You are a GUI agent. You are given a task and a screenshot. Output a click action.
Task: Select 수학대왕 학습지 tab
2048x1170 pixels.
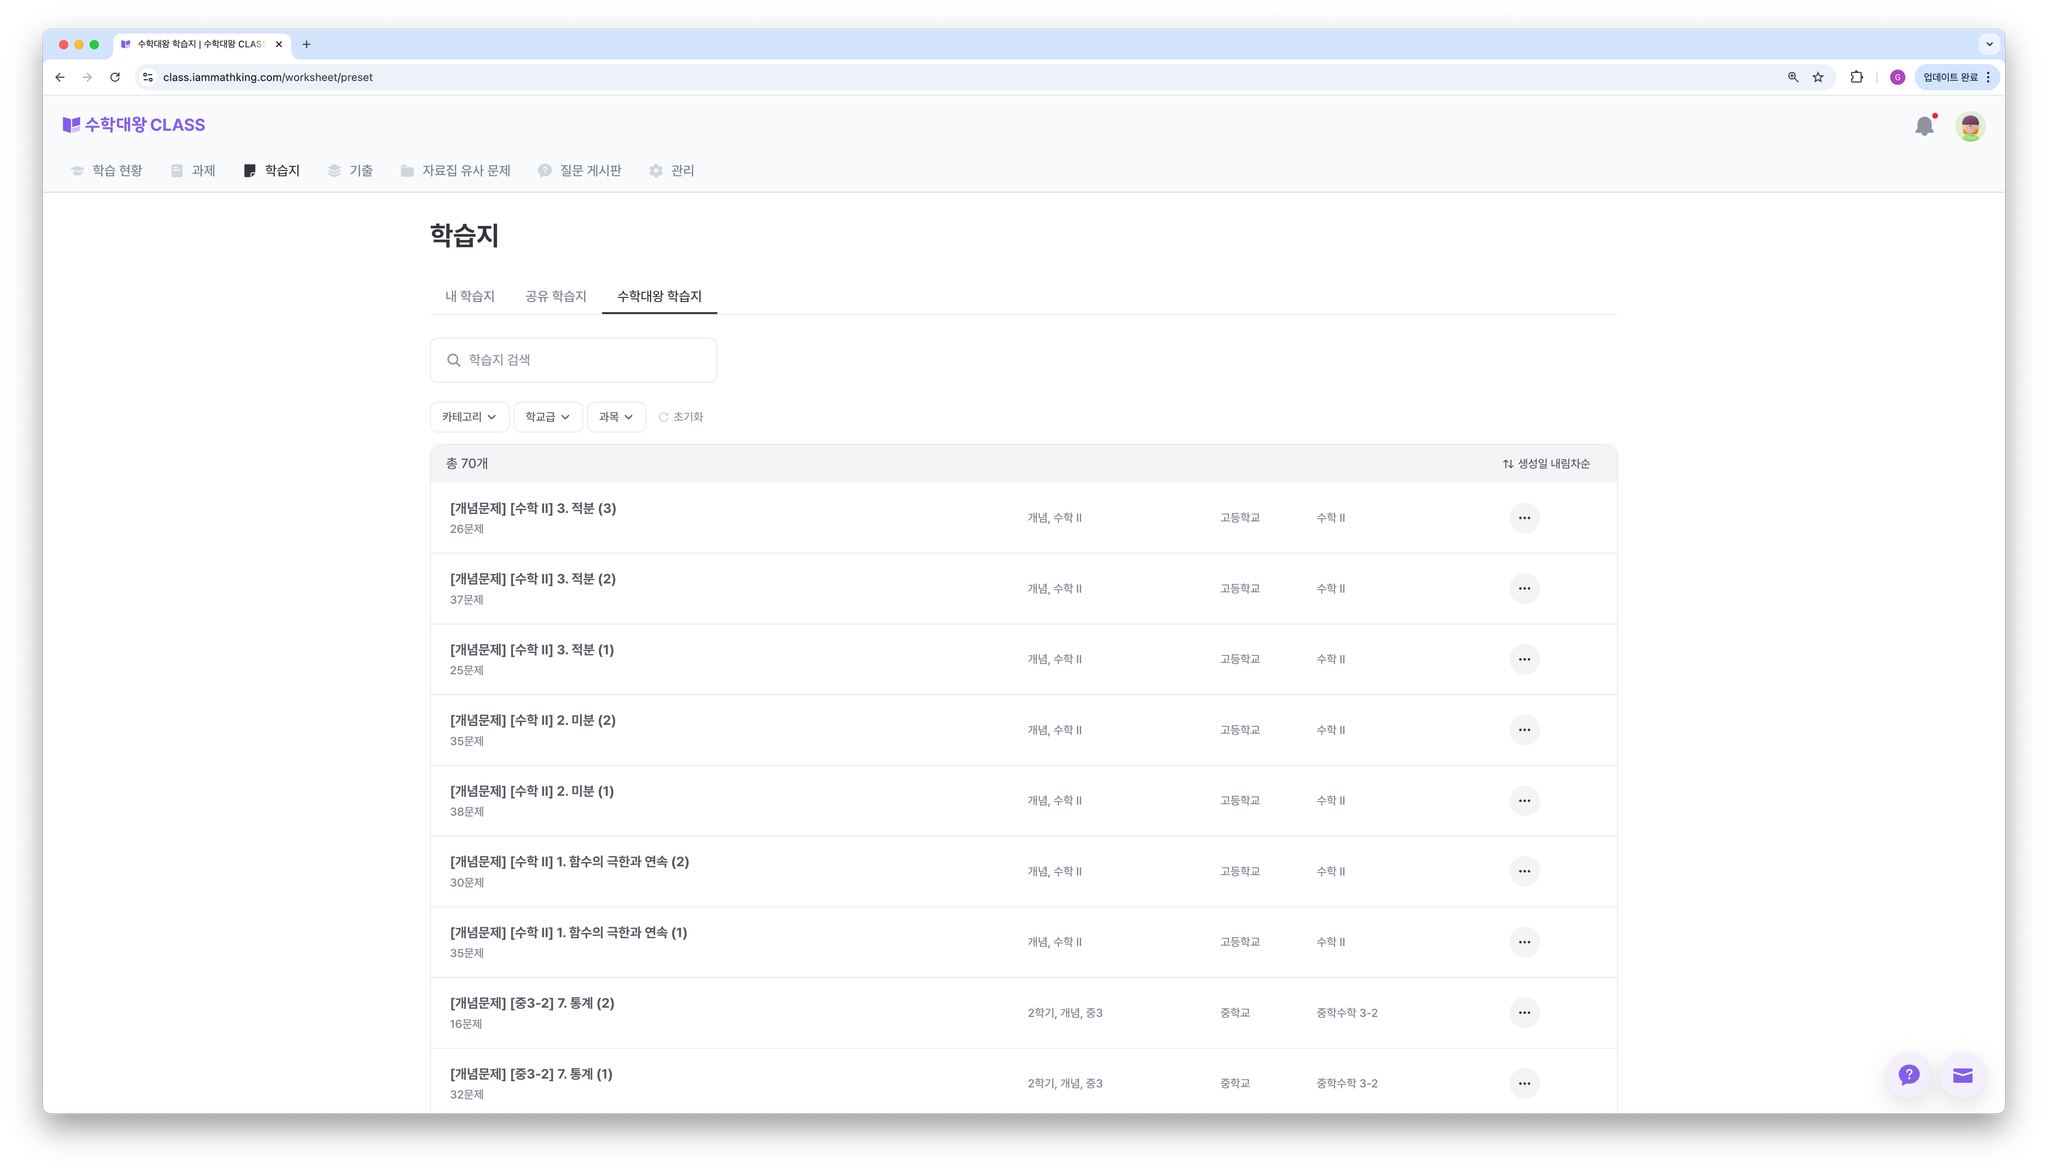(659, 297)
